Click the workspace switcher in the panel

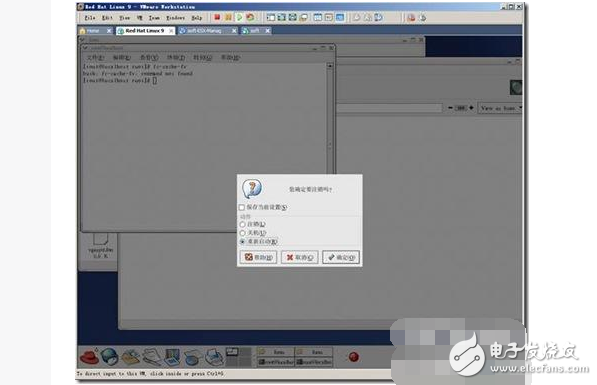tap(238, 357)
